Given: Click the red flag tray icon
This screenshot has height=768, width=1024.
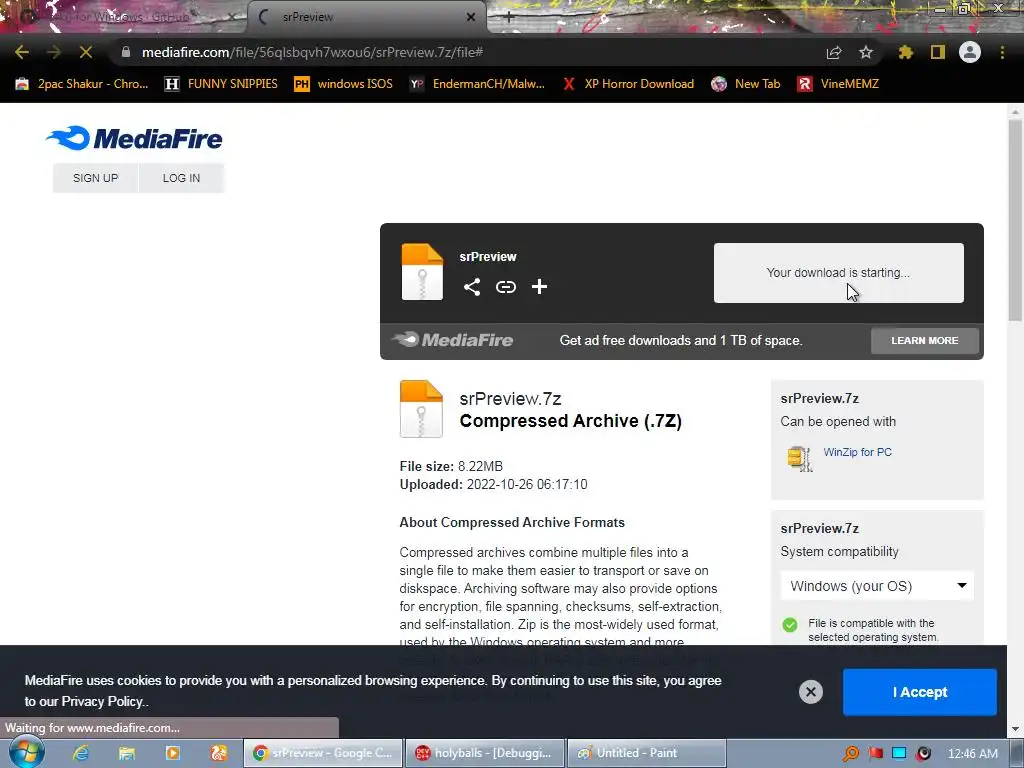Looking at the screenshot, I should pos(876,754).
